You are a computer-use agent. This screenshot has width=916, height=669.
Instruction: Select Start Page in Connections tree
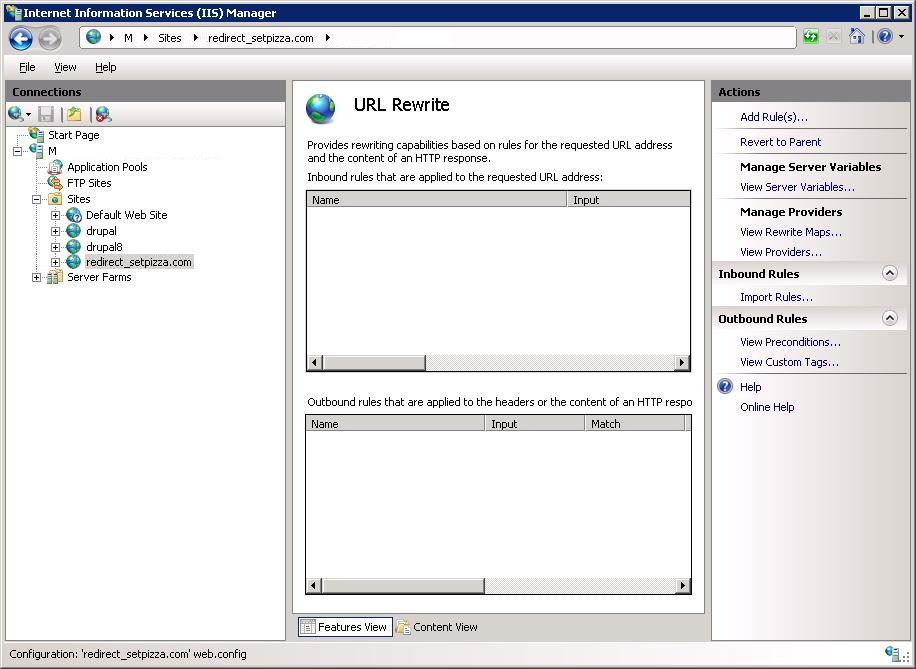[74, 135]
